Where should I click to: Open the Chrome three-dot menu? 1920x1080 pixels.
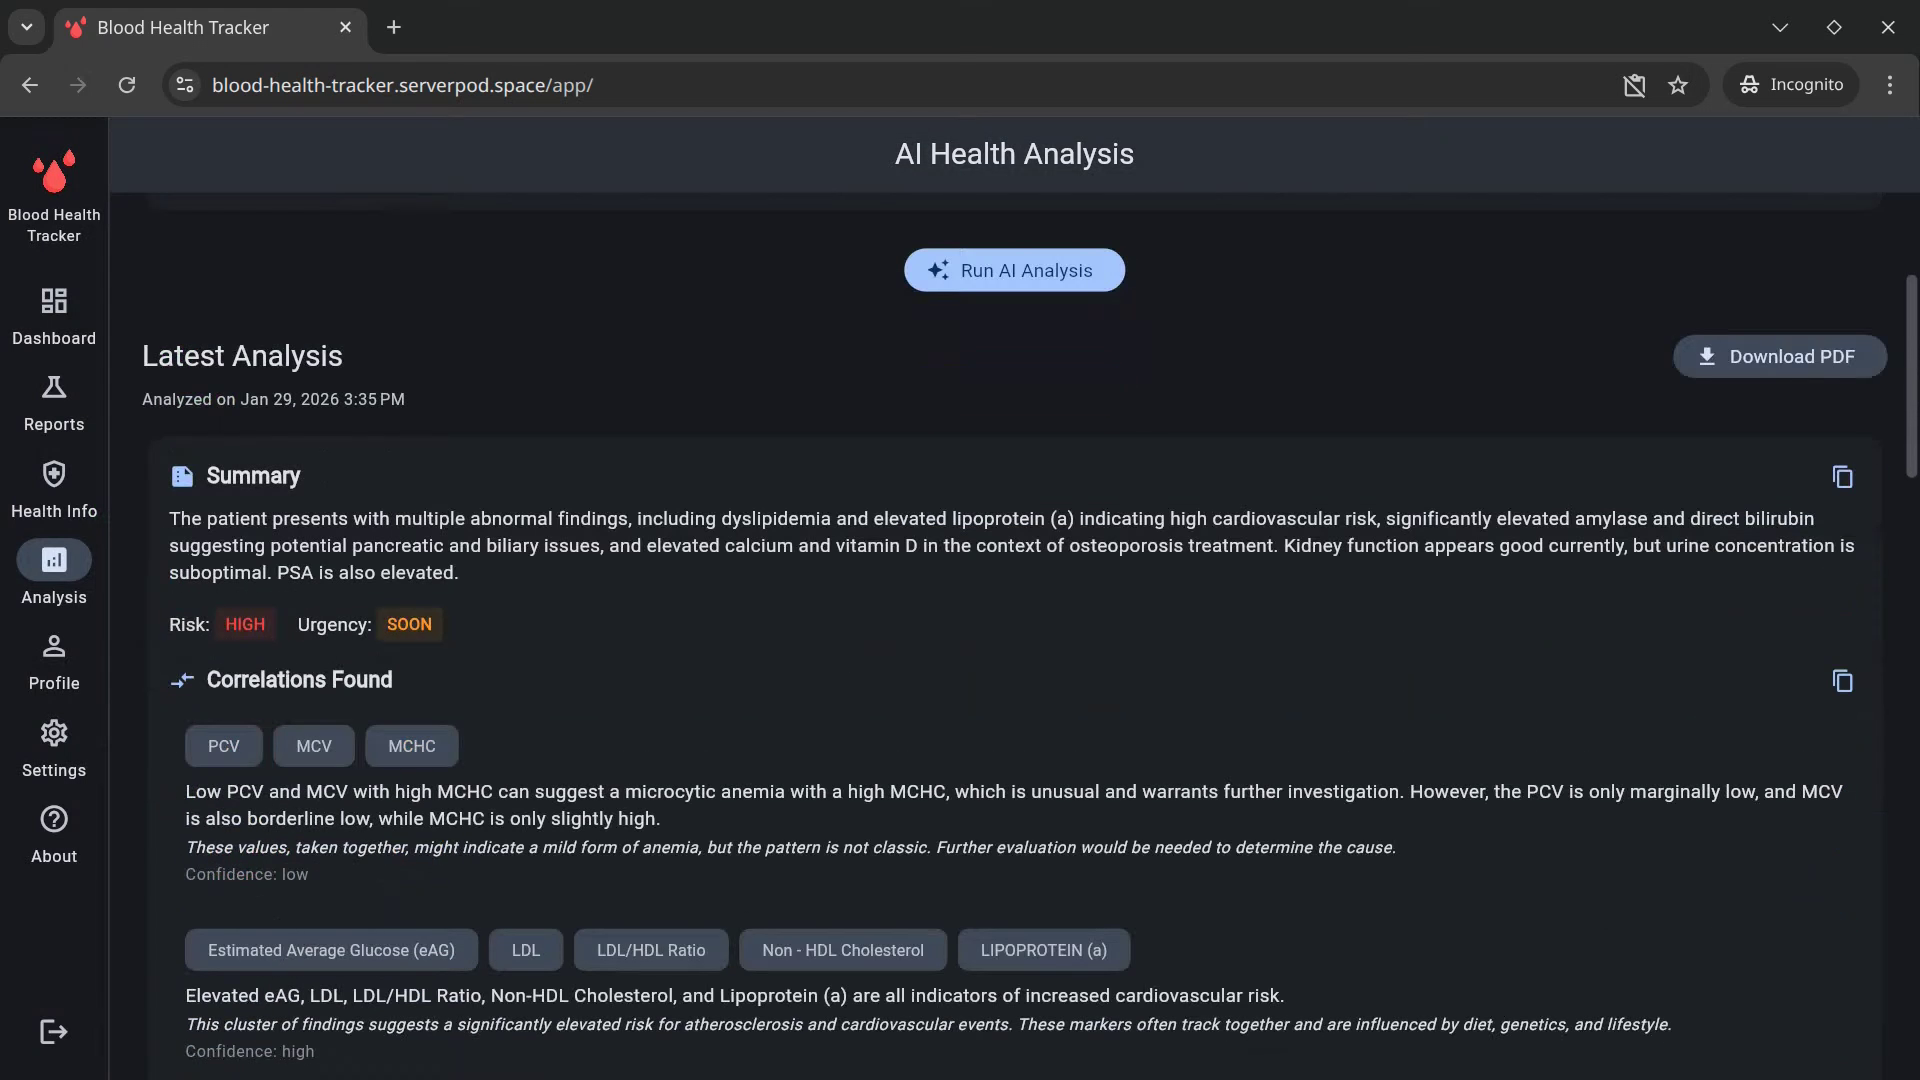1889,85
